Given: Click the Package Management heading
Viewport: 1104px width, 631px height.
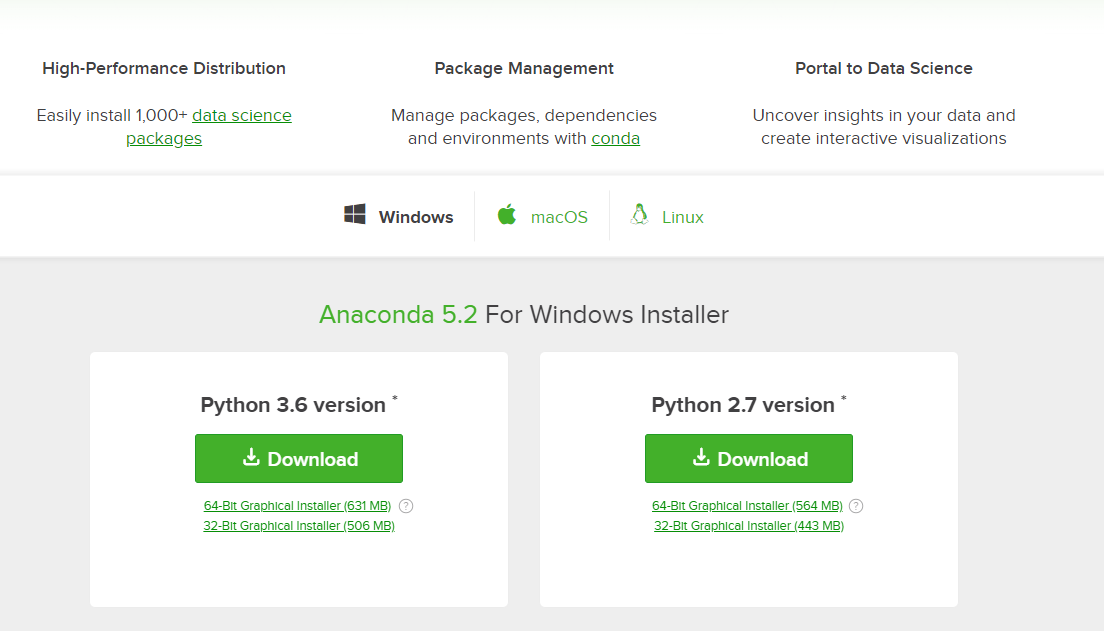Looking at the screenshot, I should click(x=524, y=68).
